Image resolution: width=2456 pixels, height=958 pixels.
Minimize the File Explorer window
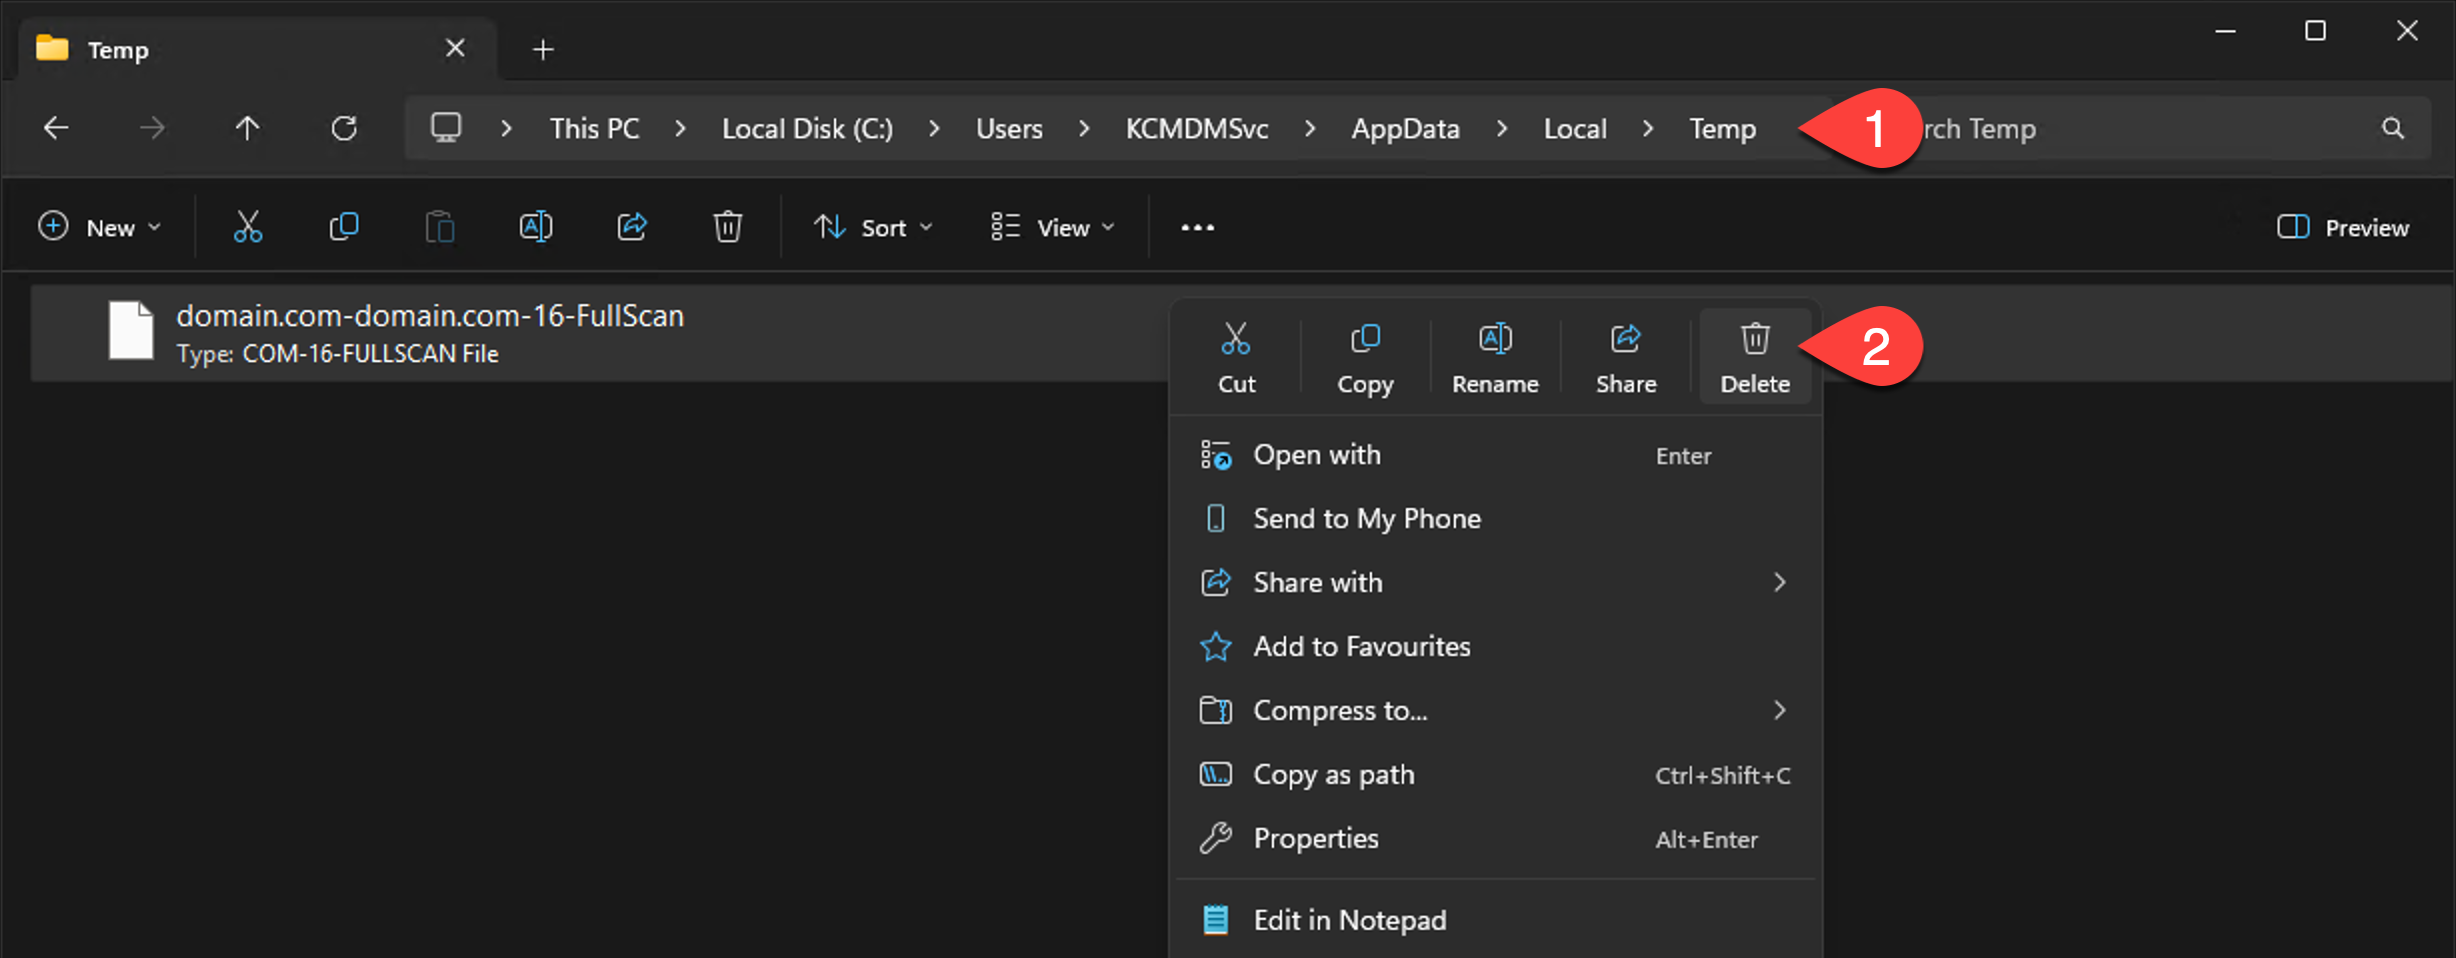(2225, 31)
